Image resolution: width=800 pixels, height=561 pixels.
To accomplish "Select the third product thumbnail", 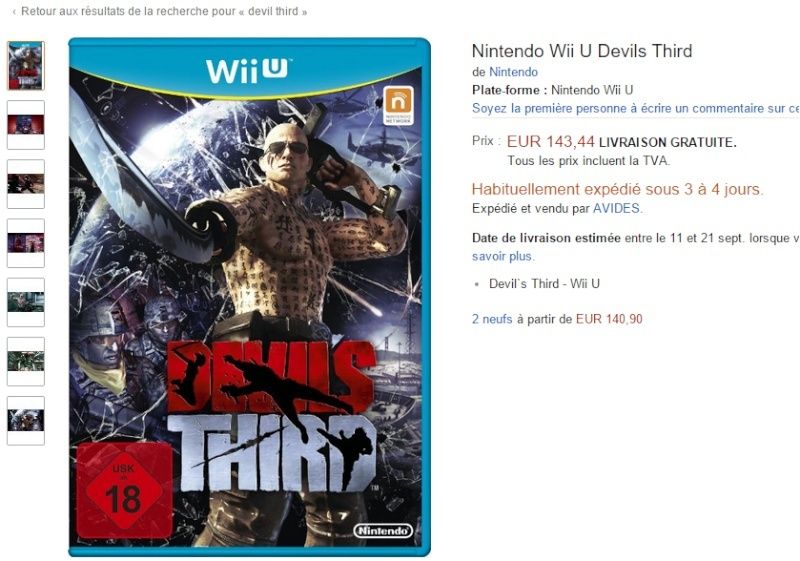I will point(26,184).
